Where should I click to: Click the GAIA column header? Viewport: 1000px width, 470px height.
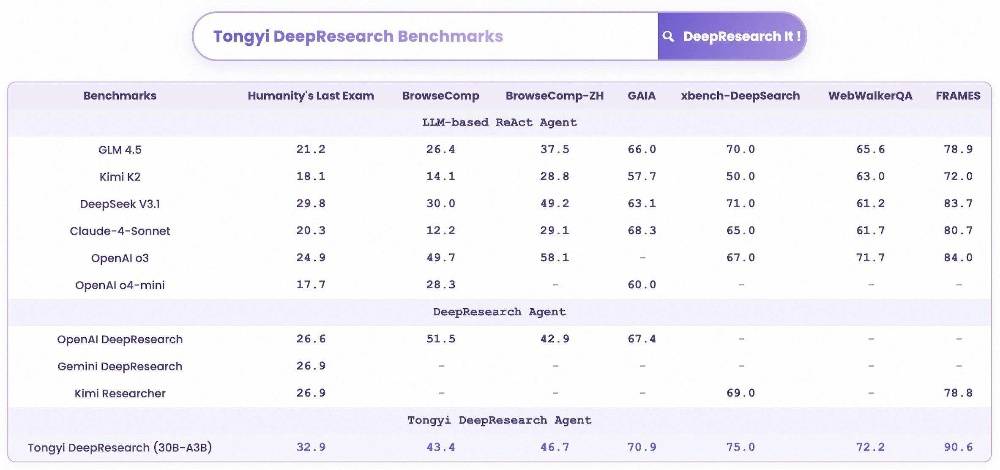[642, 96]
